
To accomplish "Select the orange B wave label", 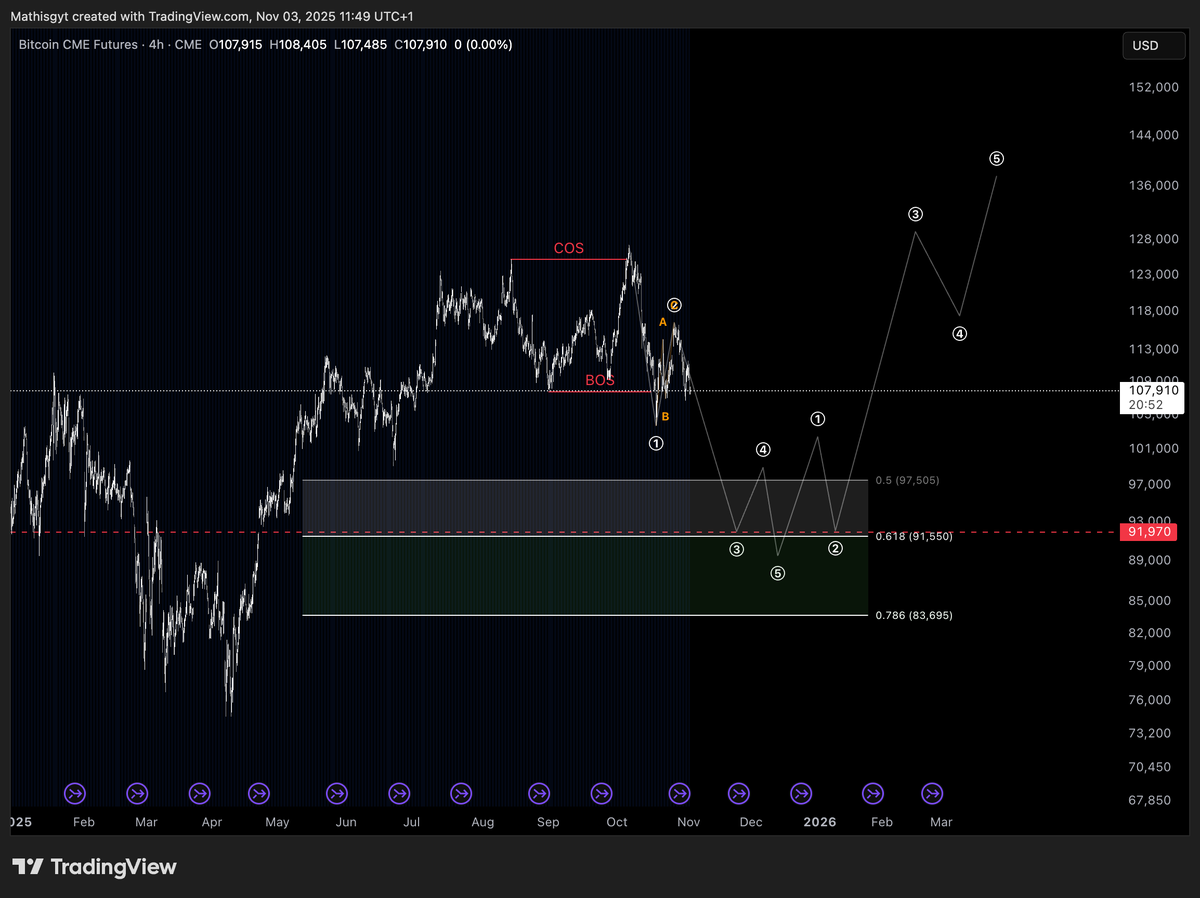I will coord(665,417).
